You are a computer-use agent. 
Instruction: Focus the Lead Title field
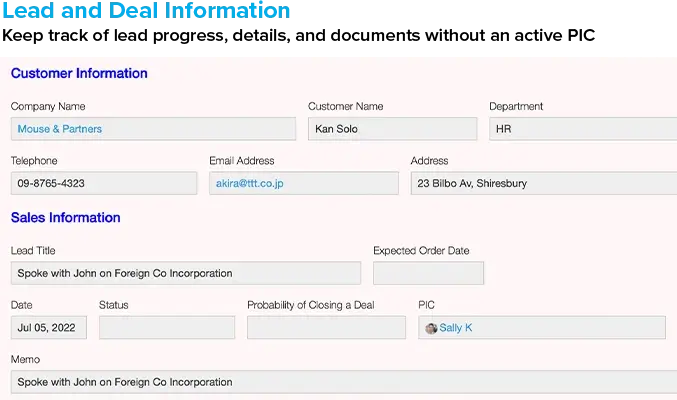pos(186,273)
